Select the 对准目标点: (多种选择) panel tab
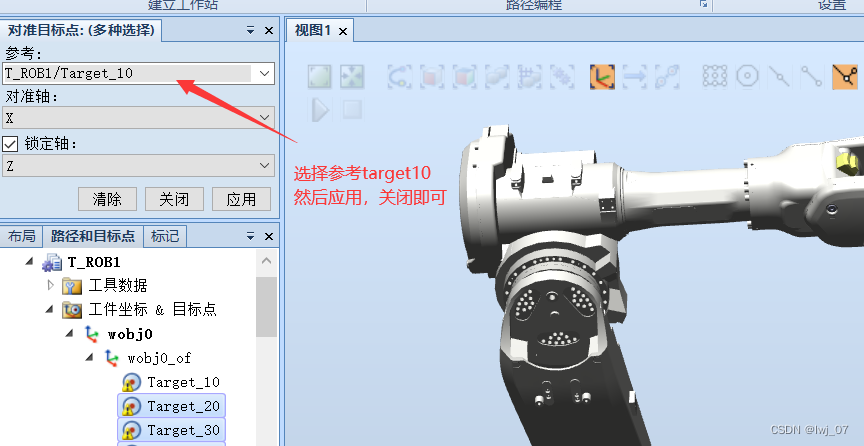Image resolution: width=864 pixels, height=446 pixels. pos(81,30)
